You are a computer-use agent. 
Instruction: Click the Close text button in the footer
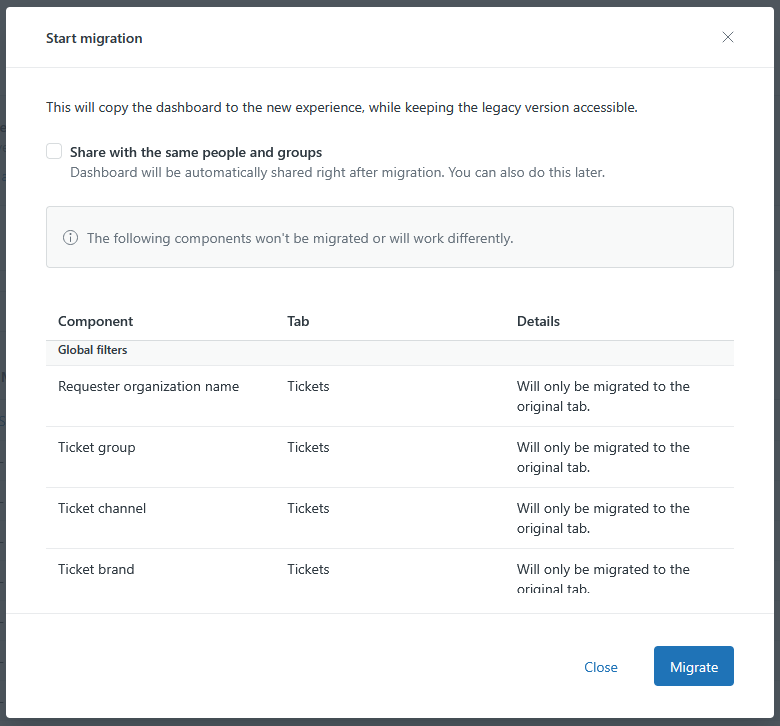[x=601, y=667]
